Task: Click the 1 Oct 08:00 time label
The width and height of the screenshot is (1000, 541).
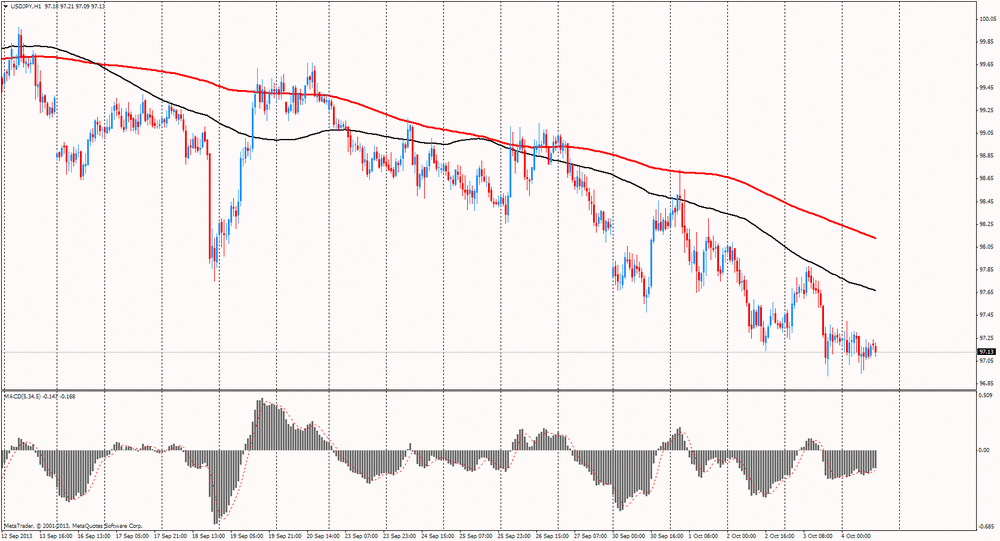Action: pos(703,536)
